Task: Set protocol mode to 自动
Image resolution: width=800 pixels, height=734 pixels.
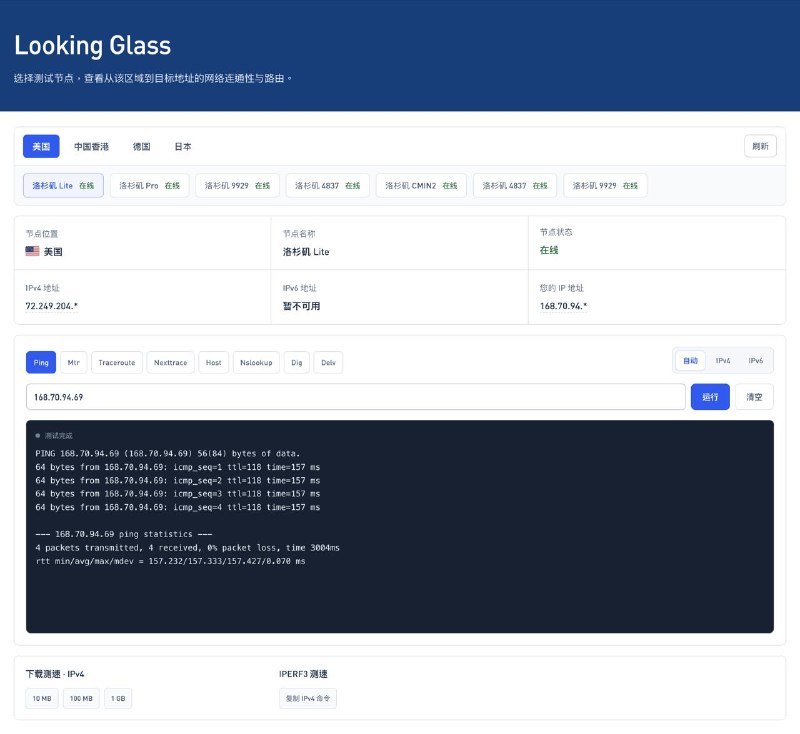Action: coord(690,361)
